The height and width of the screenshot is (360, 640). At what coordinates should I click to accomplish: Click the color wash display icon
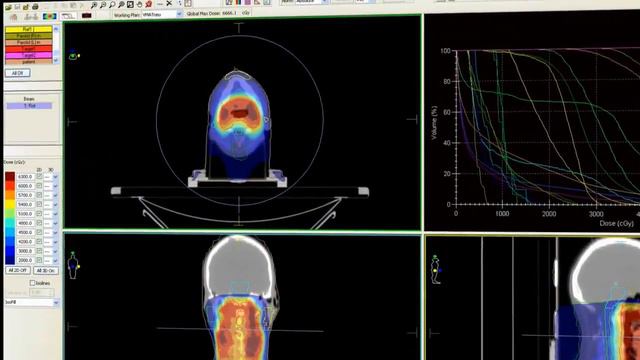click(49, 16)
